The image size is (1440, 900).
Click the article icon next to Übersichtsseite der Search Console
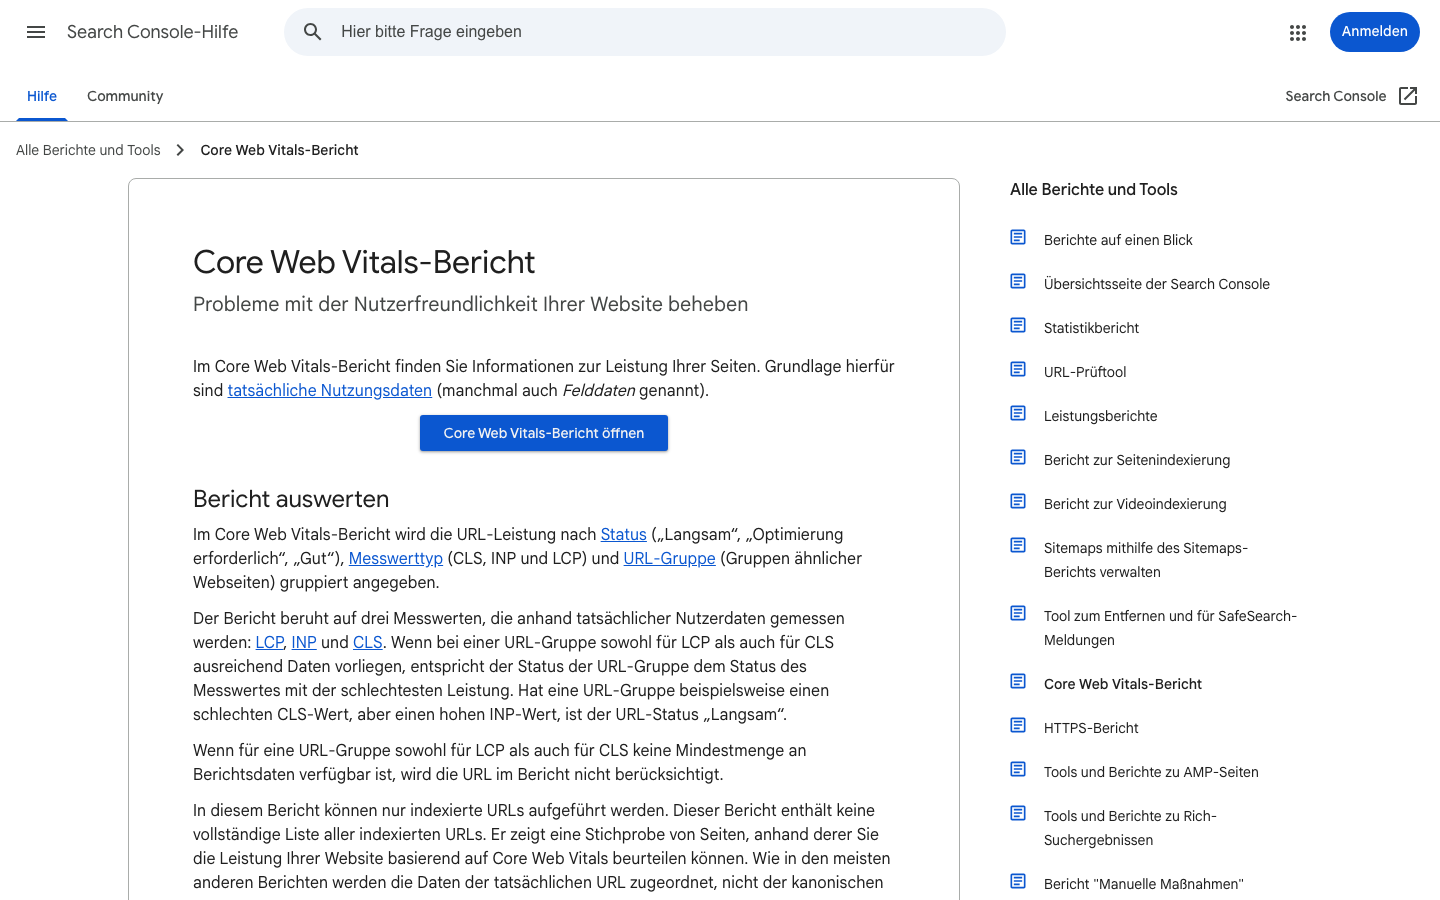pos(1018,281)
